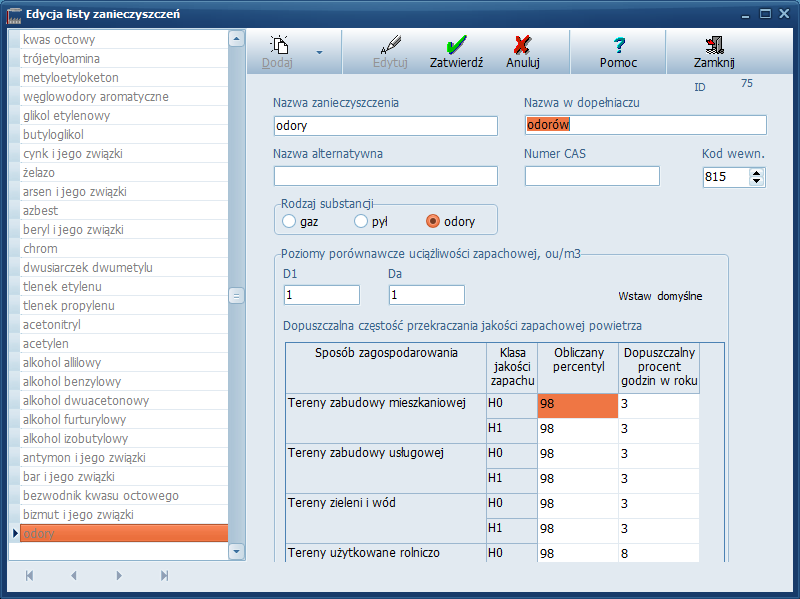The height and width of the screenshot is (599, 800).
Task: Select chrom in the list
Action: point(124,248)
